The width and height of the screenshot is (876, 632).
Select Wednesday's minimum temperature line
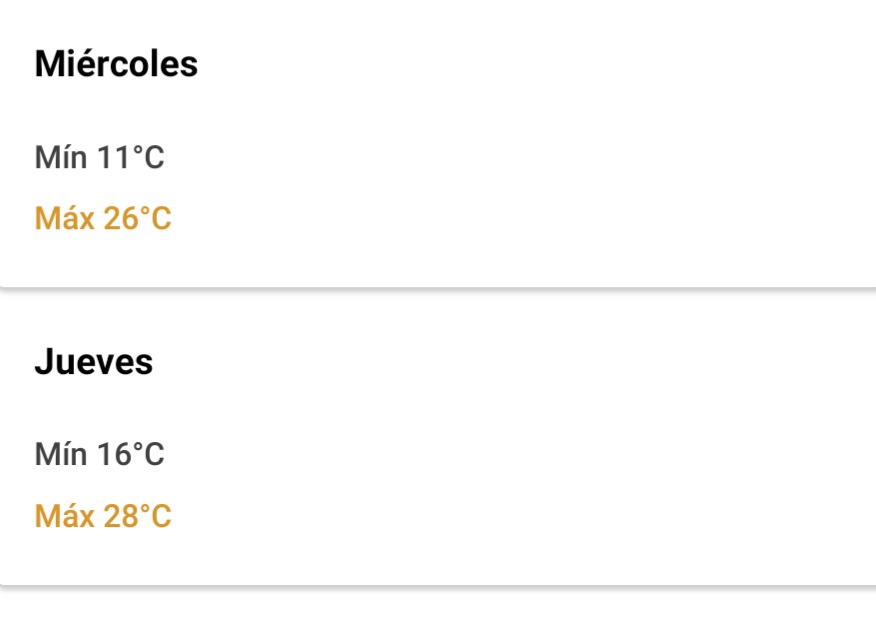point(100,158)
